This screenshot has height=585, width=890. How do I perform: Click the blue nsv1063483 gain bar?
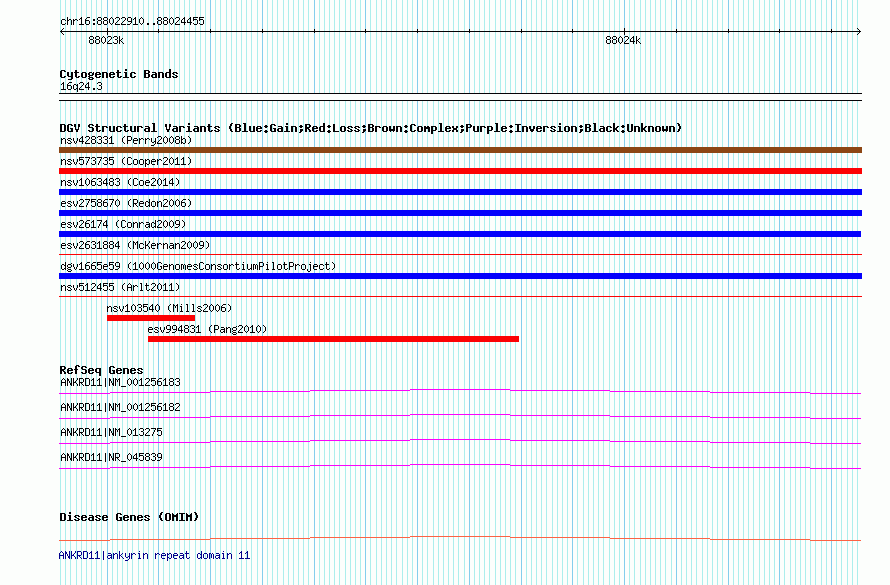pyautogui.click(x=460, y=192)
